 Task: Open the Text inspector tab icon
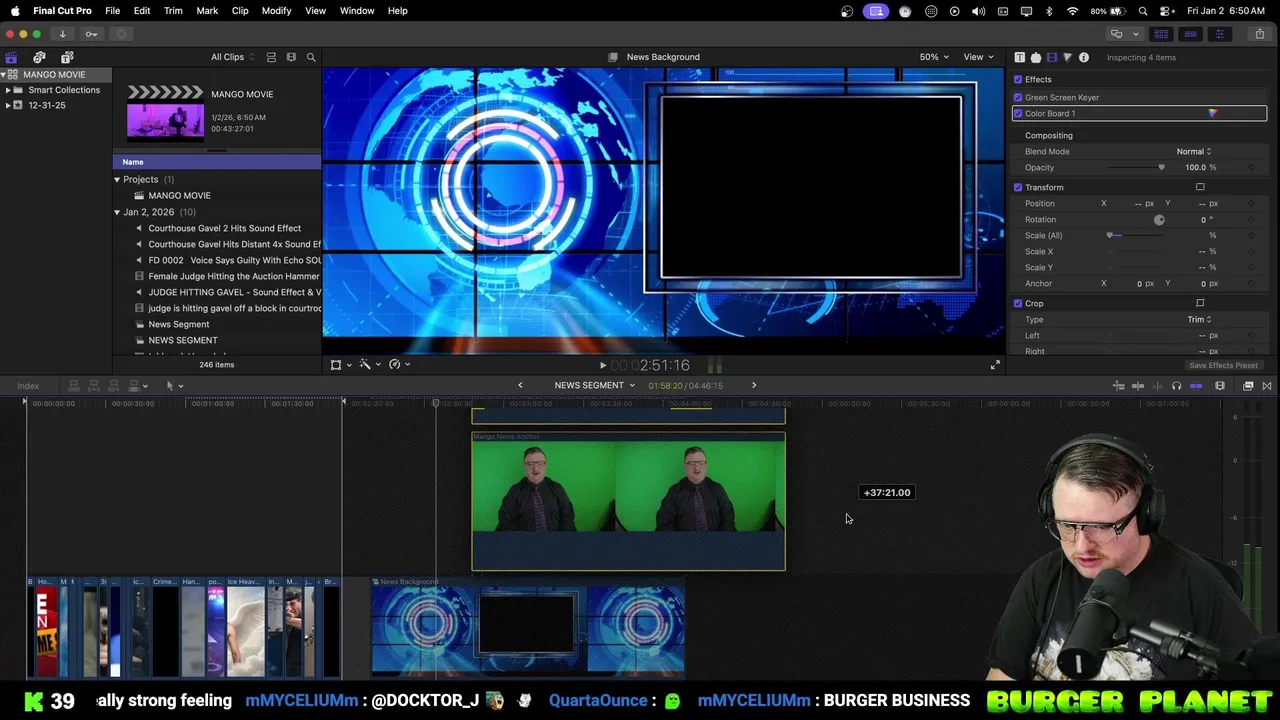(1019, 57)
